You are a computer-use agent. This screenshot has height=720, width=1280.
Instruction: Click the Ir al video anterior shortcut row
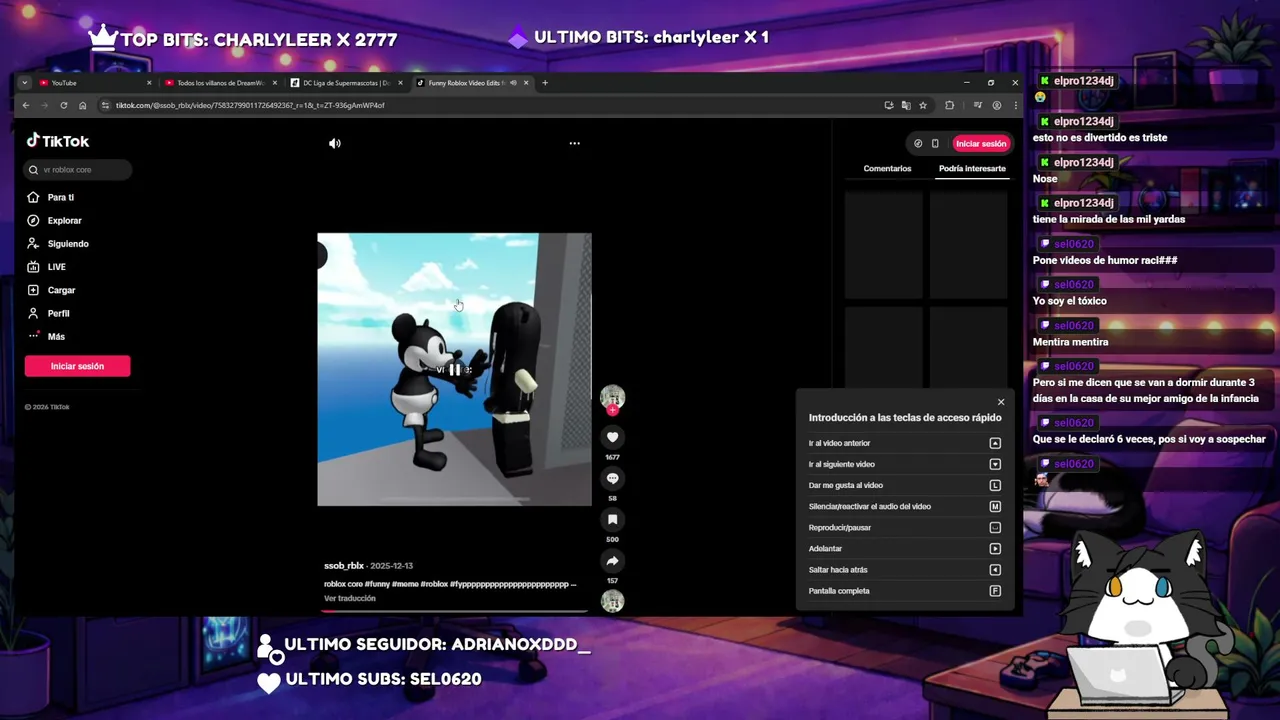click(904, 443)
